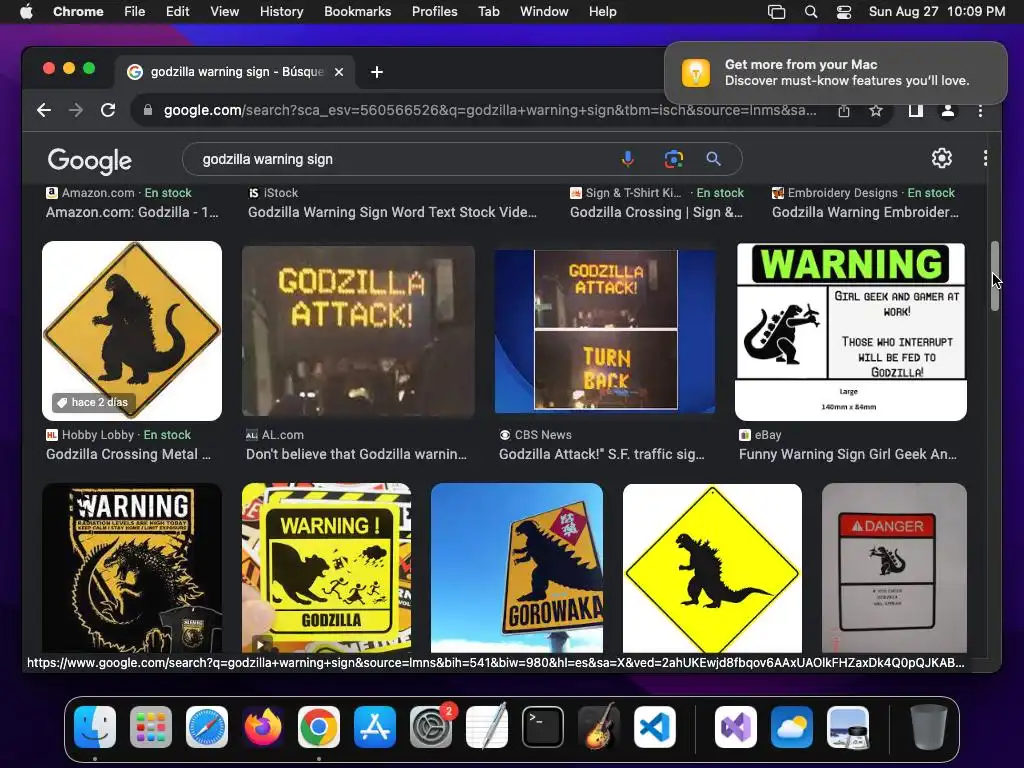1024x768 pixels.
Task: Start voice search with microphone icon
Action: 628,159
